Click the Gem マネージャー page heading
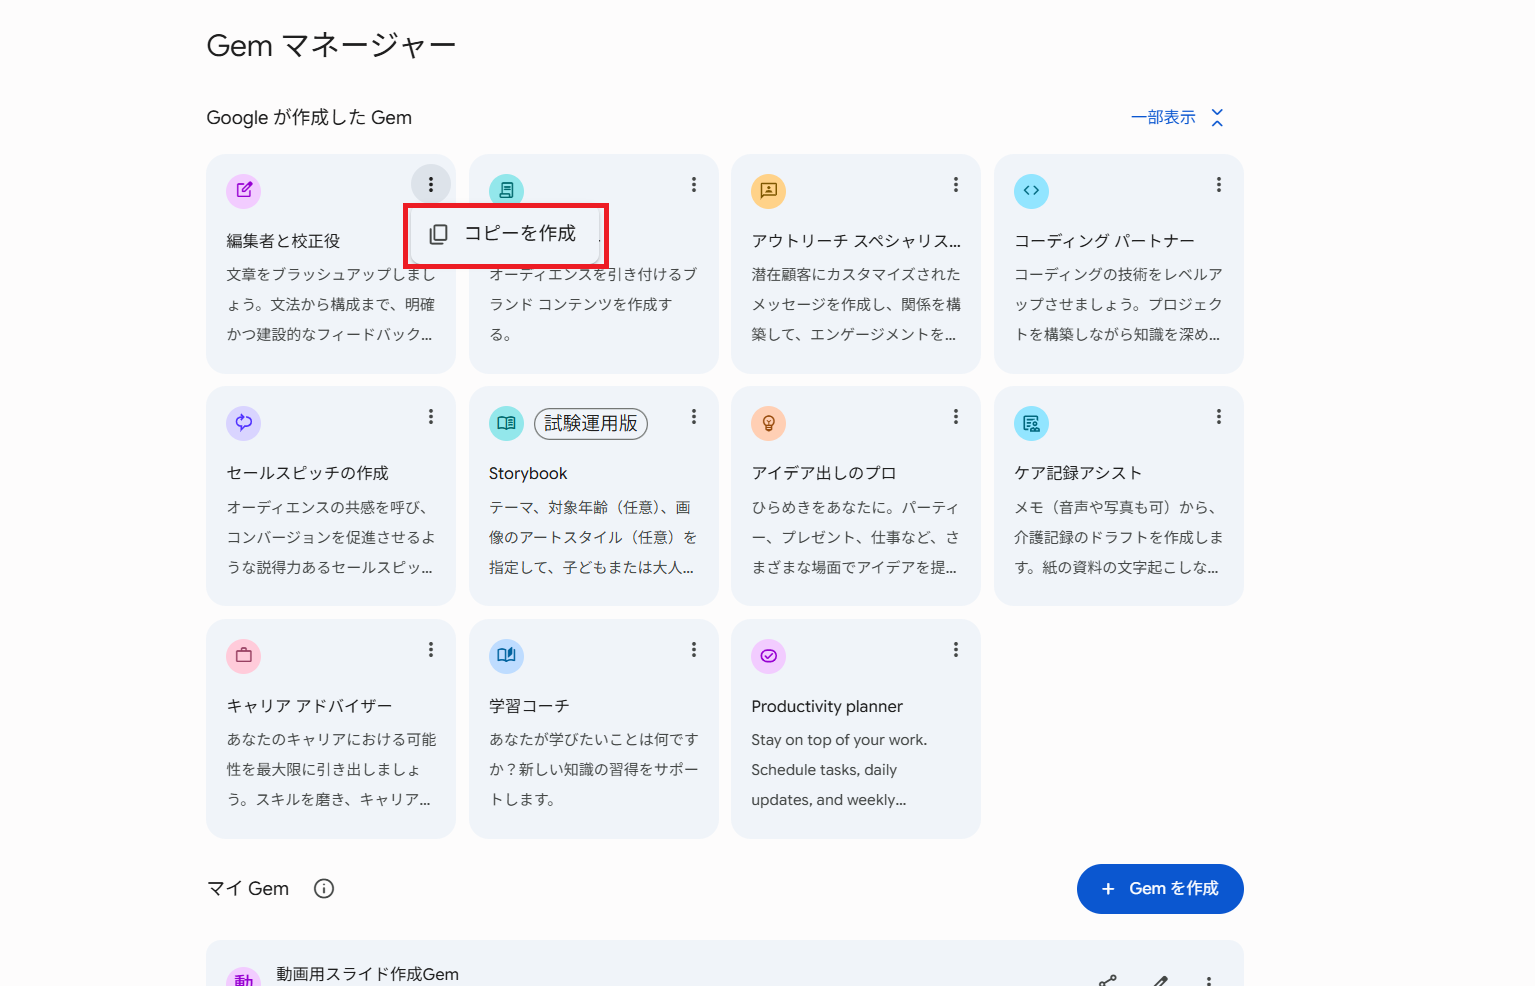 [331, 46]
